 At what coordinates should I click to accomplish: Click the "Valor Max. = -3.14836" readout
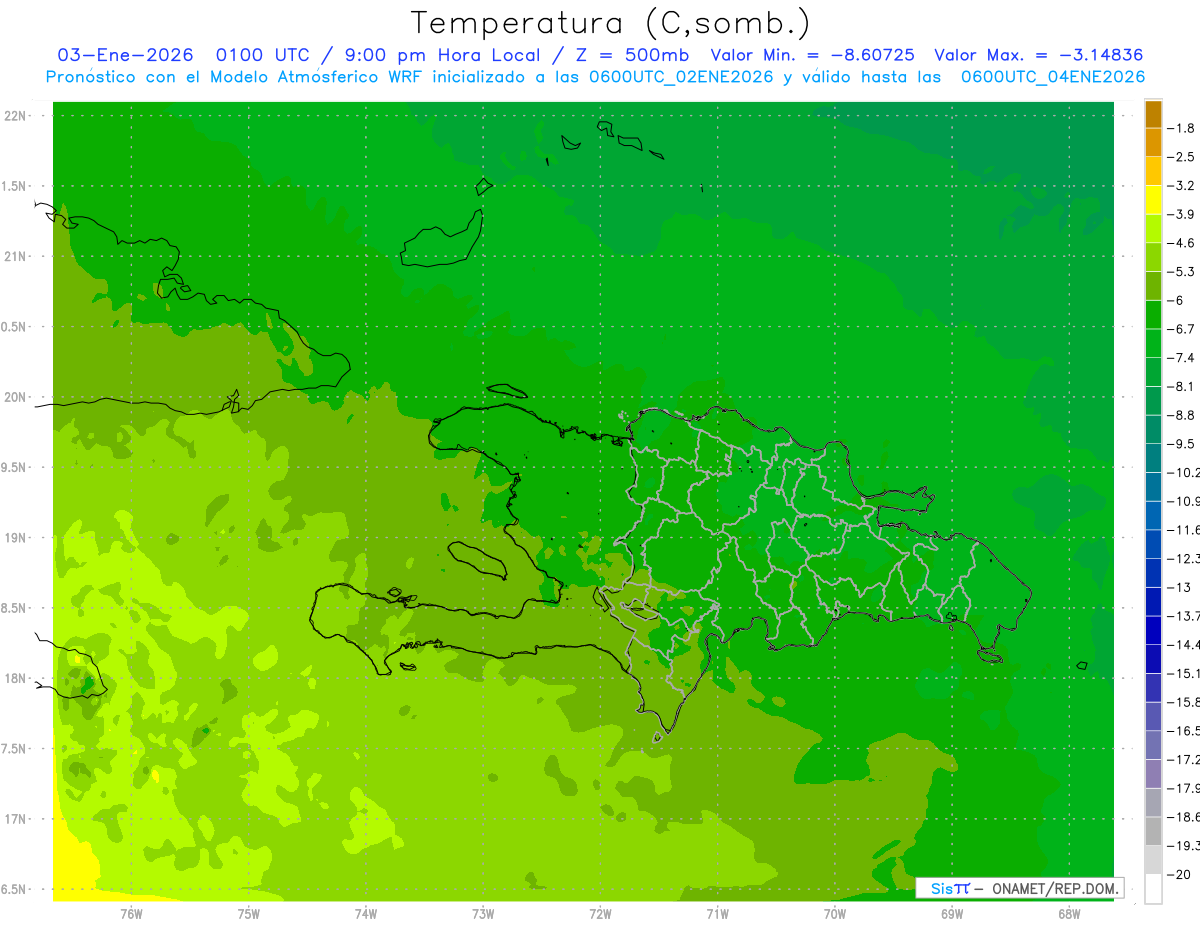1039,56
